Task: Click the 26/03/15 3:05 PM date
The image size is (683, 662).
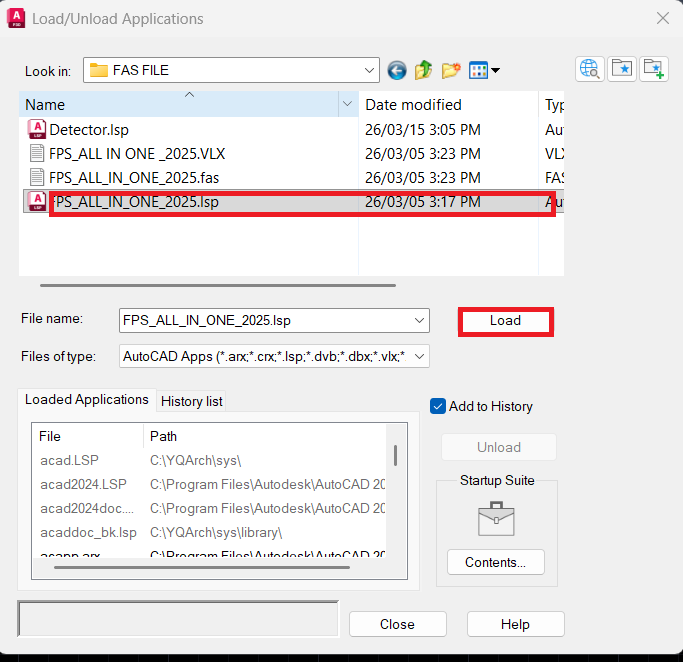Action: point(423,130)
